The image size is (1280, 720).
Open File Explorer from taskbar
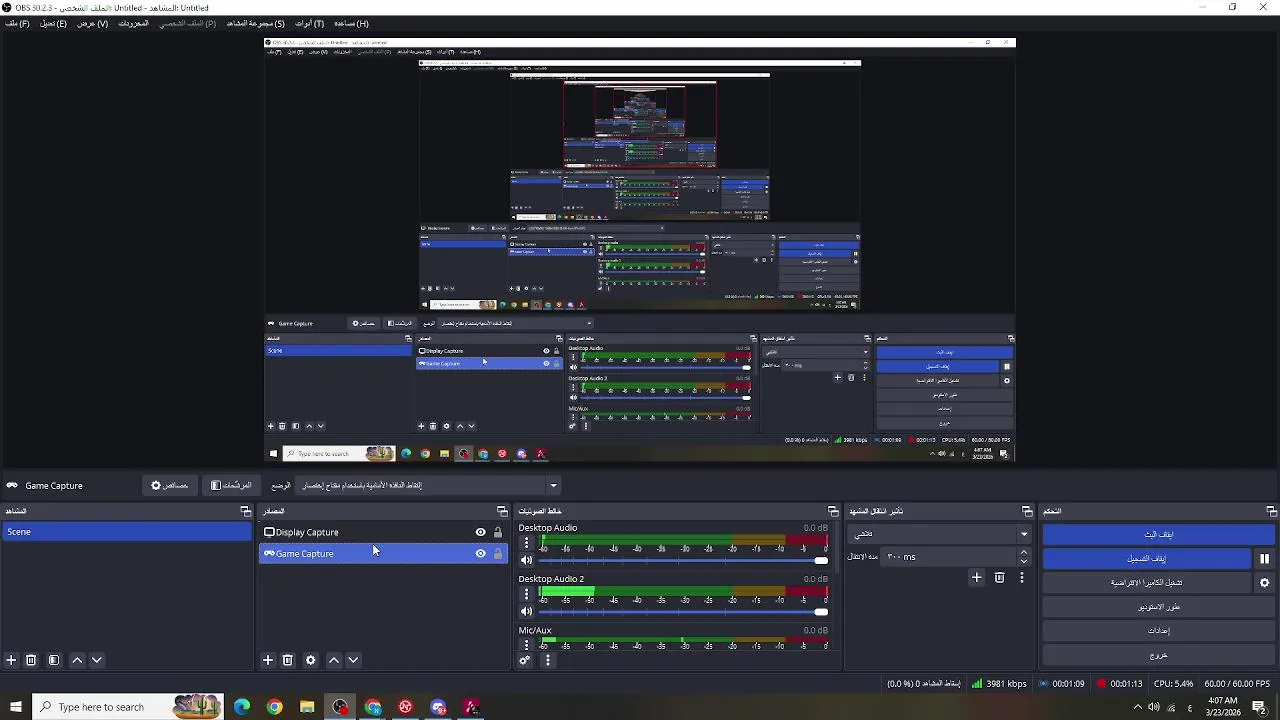[x=307, y=707]
